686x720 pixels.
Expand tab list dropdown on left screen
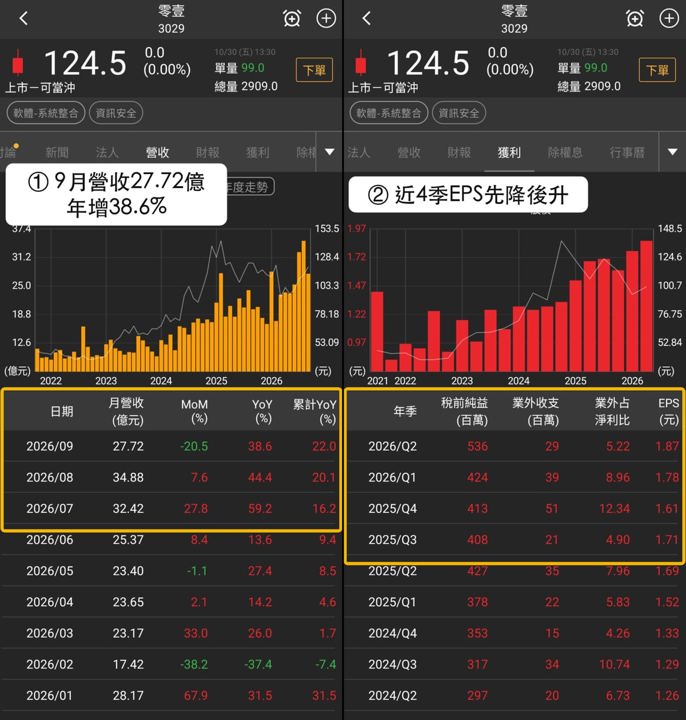pos(330,152)
